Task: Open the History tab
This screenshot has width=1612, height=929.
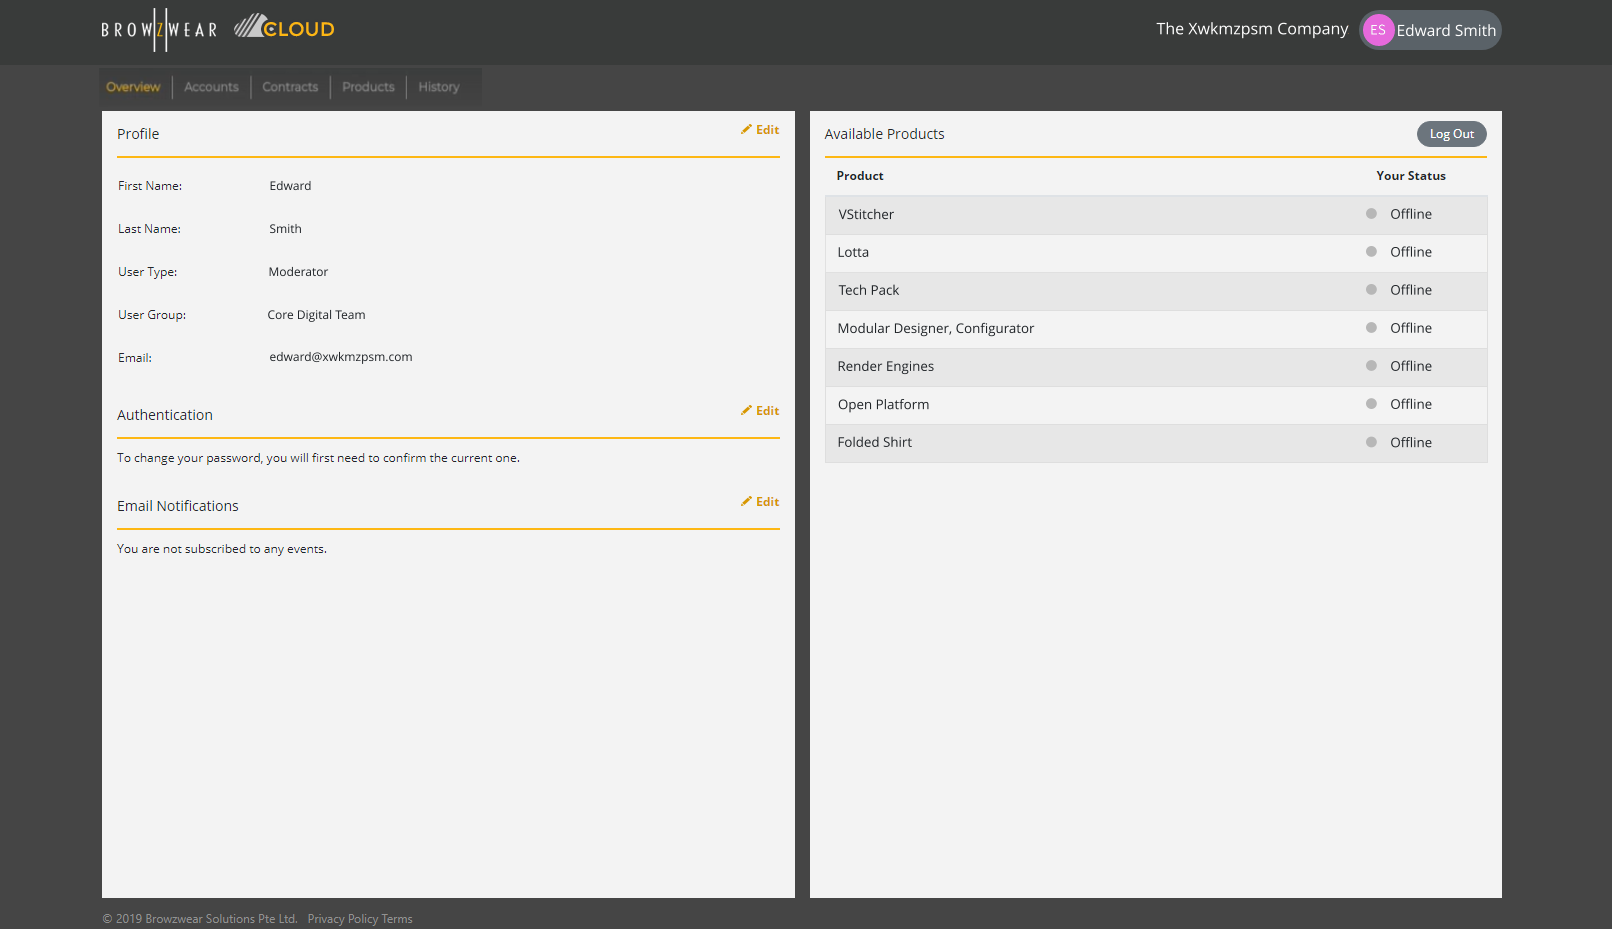Action: [439, 87]
